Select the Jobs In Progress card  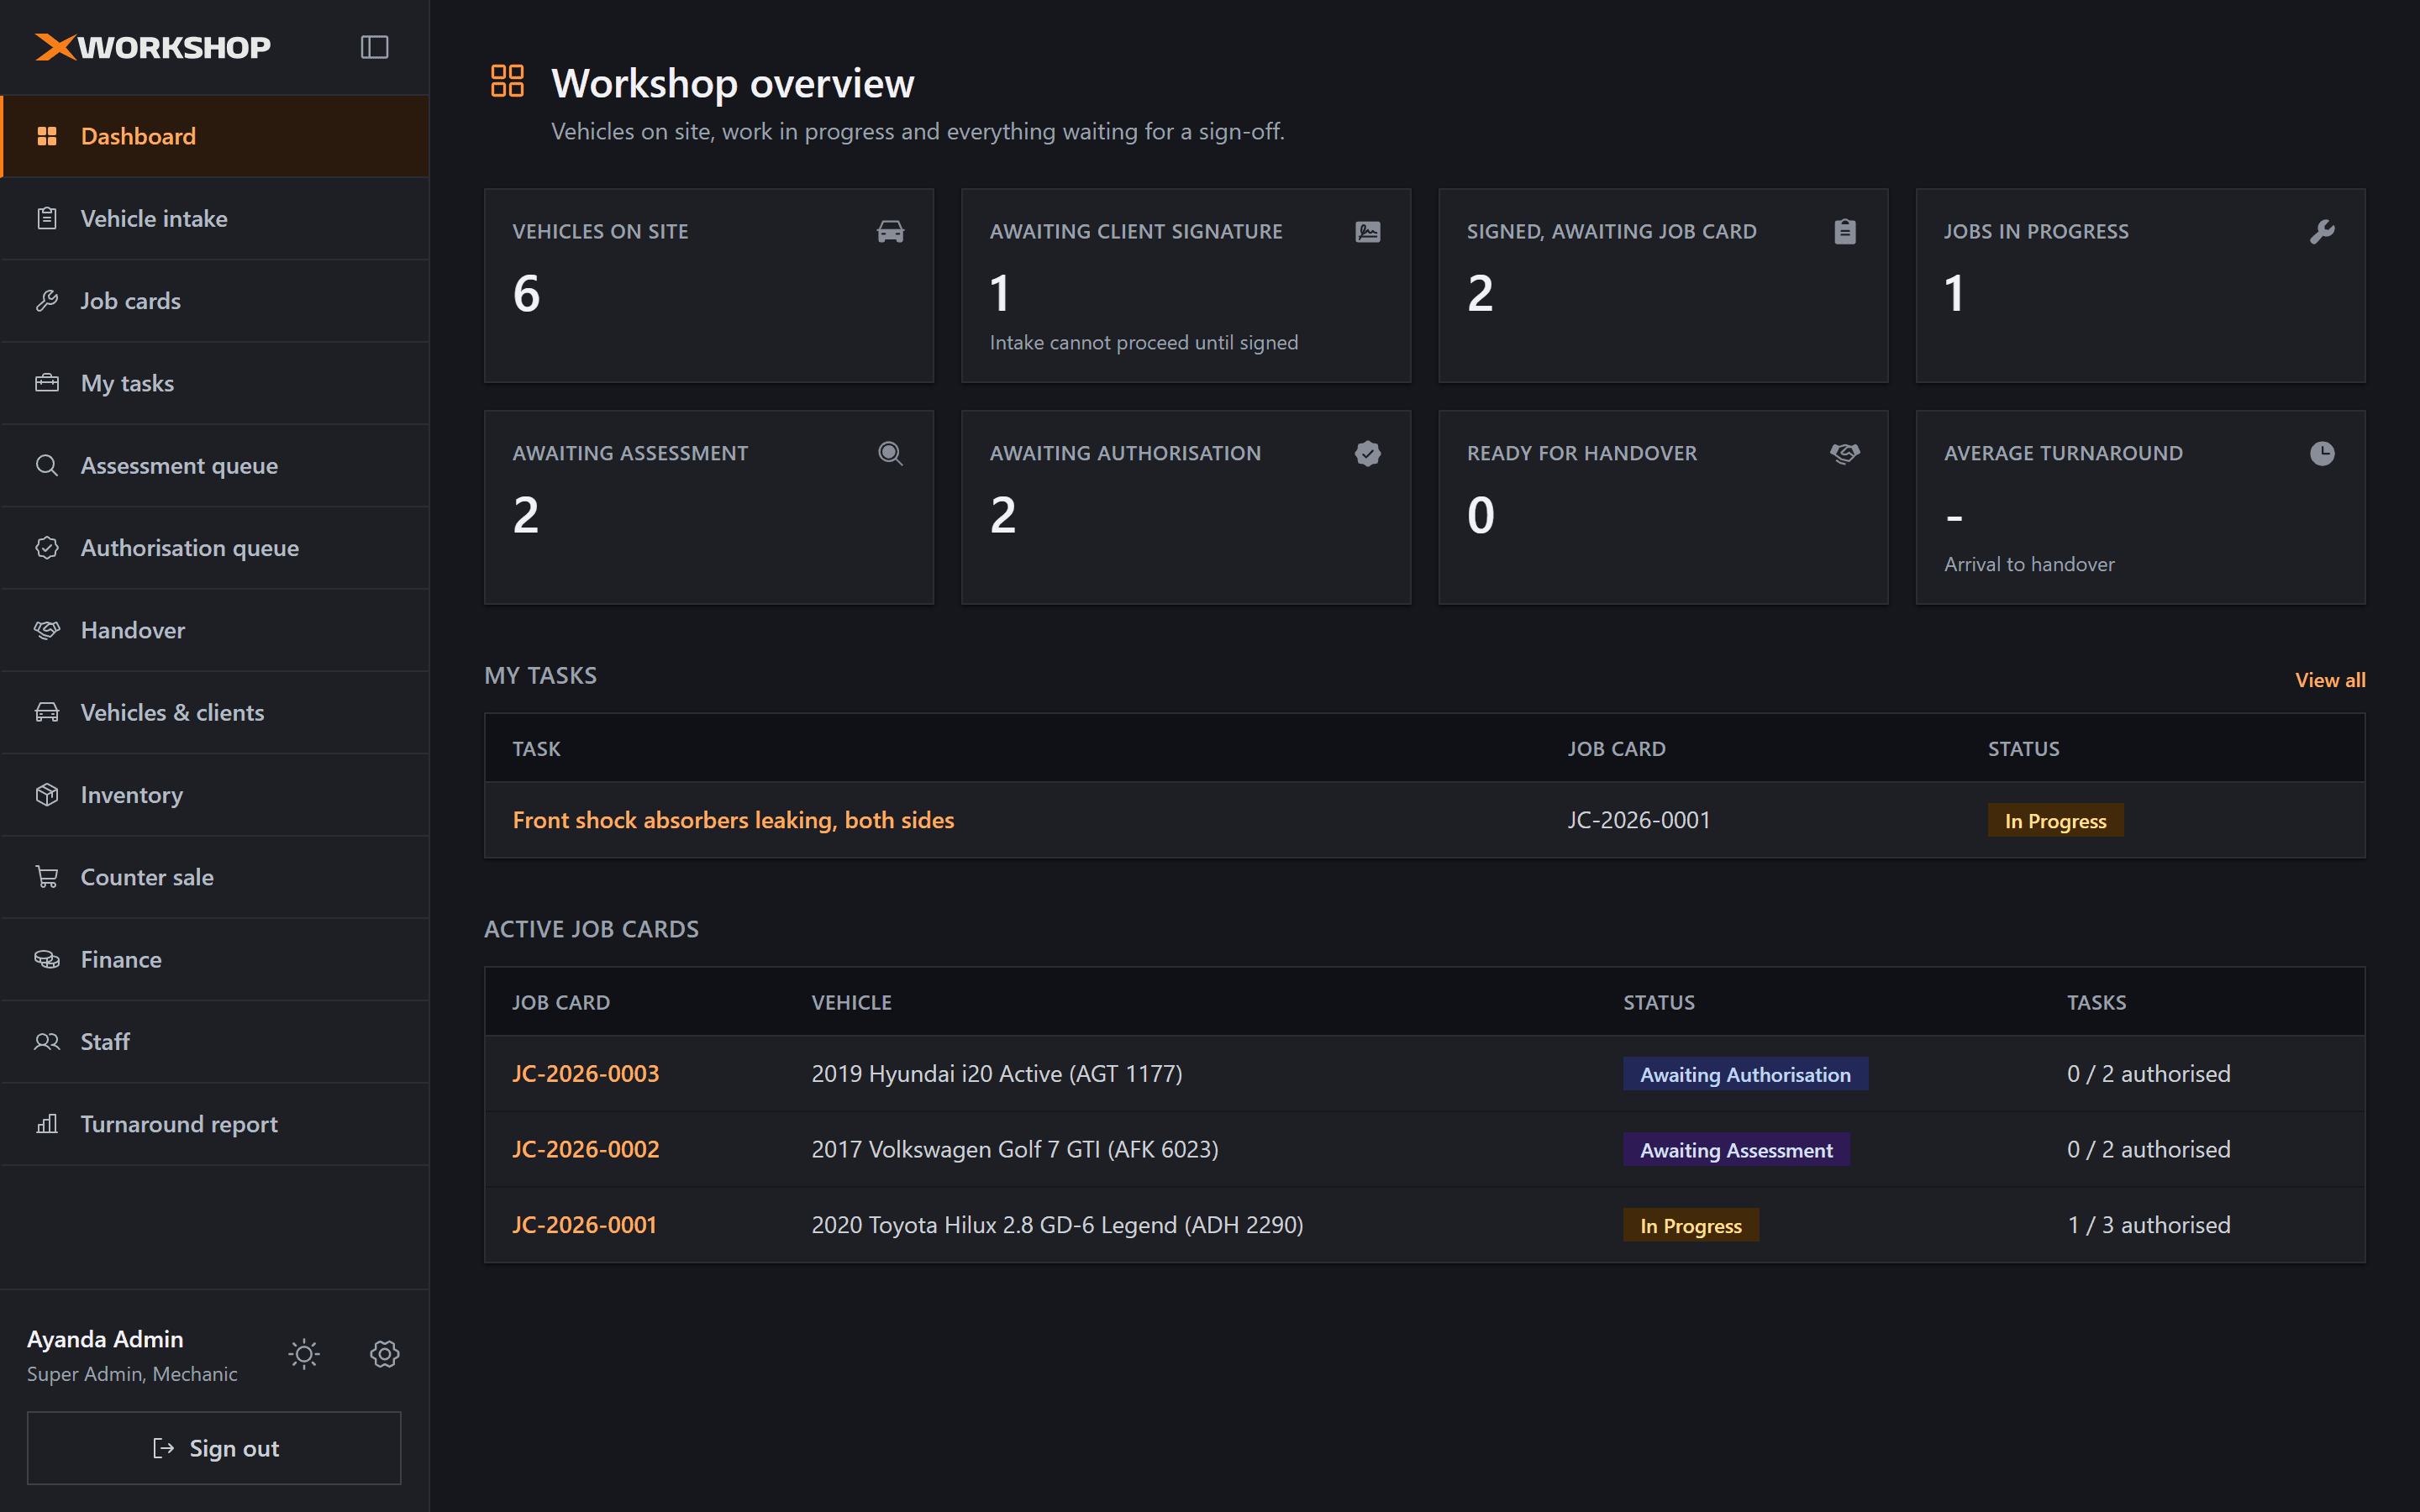[x=2140, y=285]
